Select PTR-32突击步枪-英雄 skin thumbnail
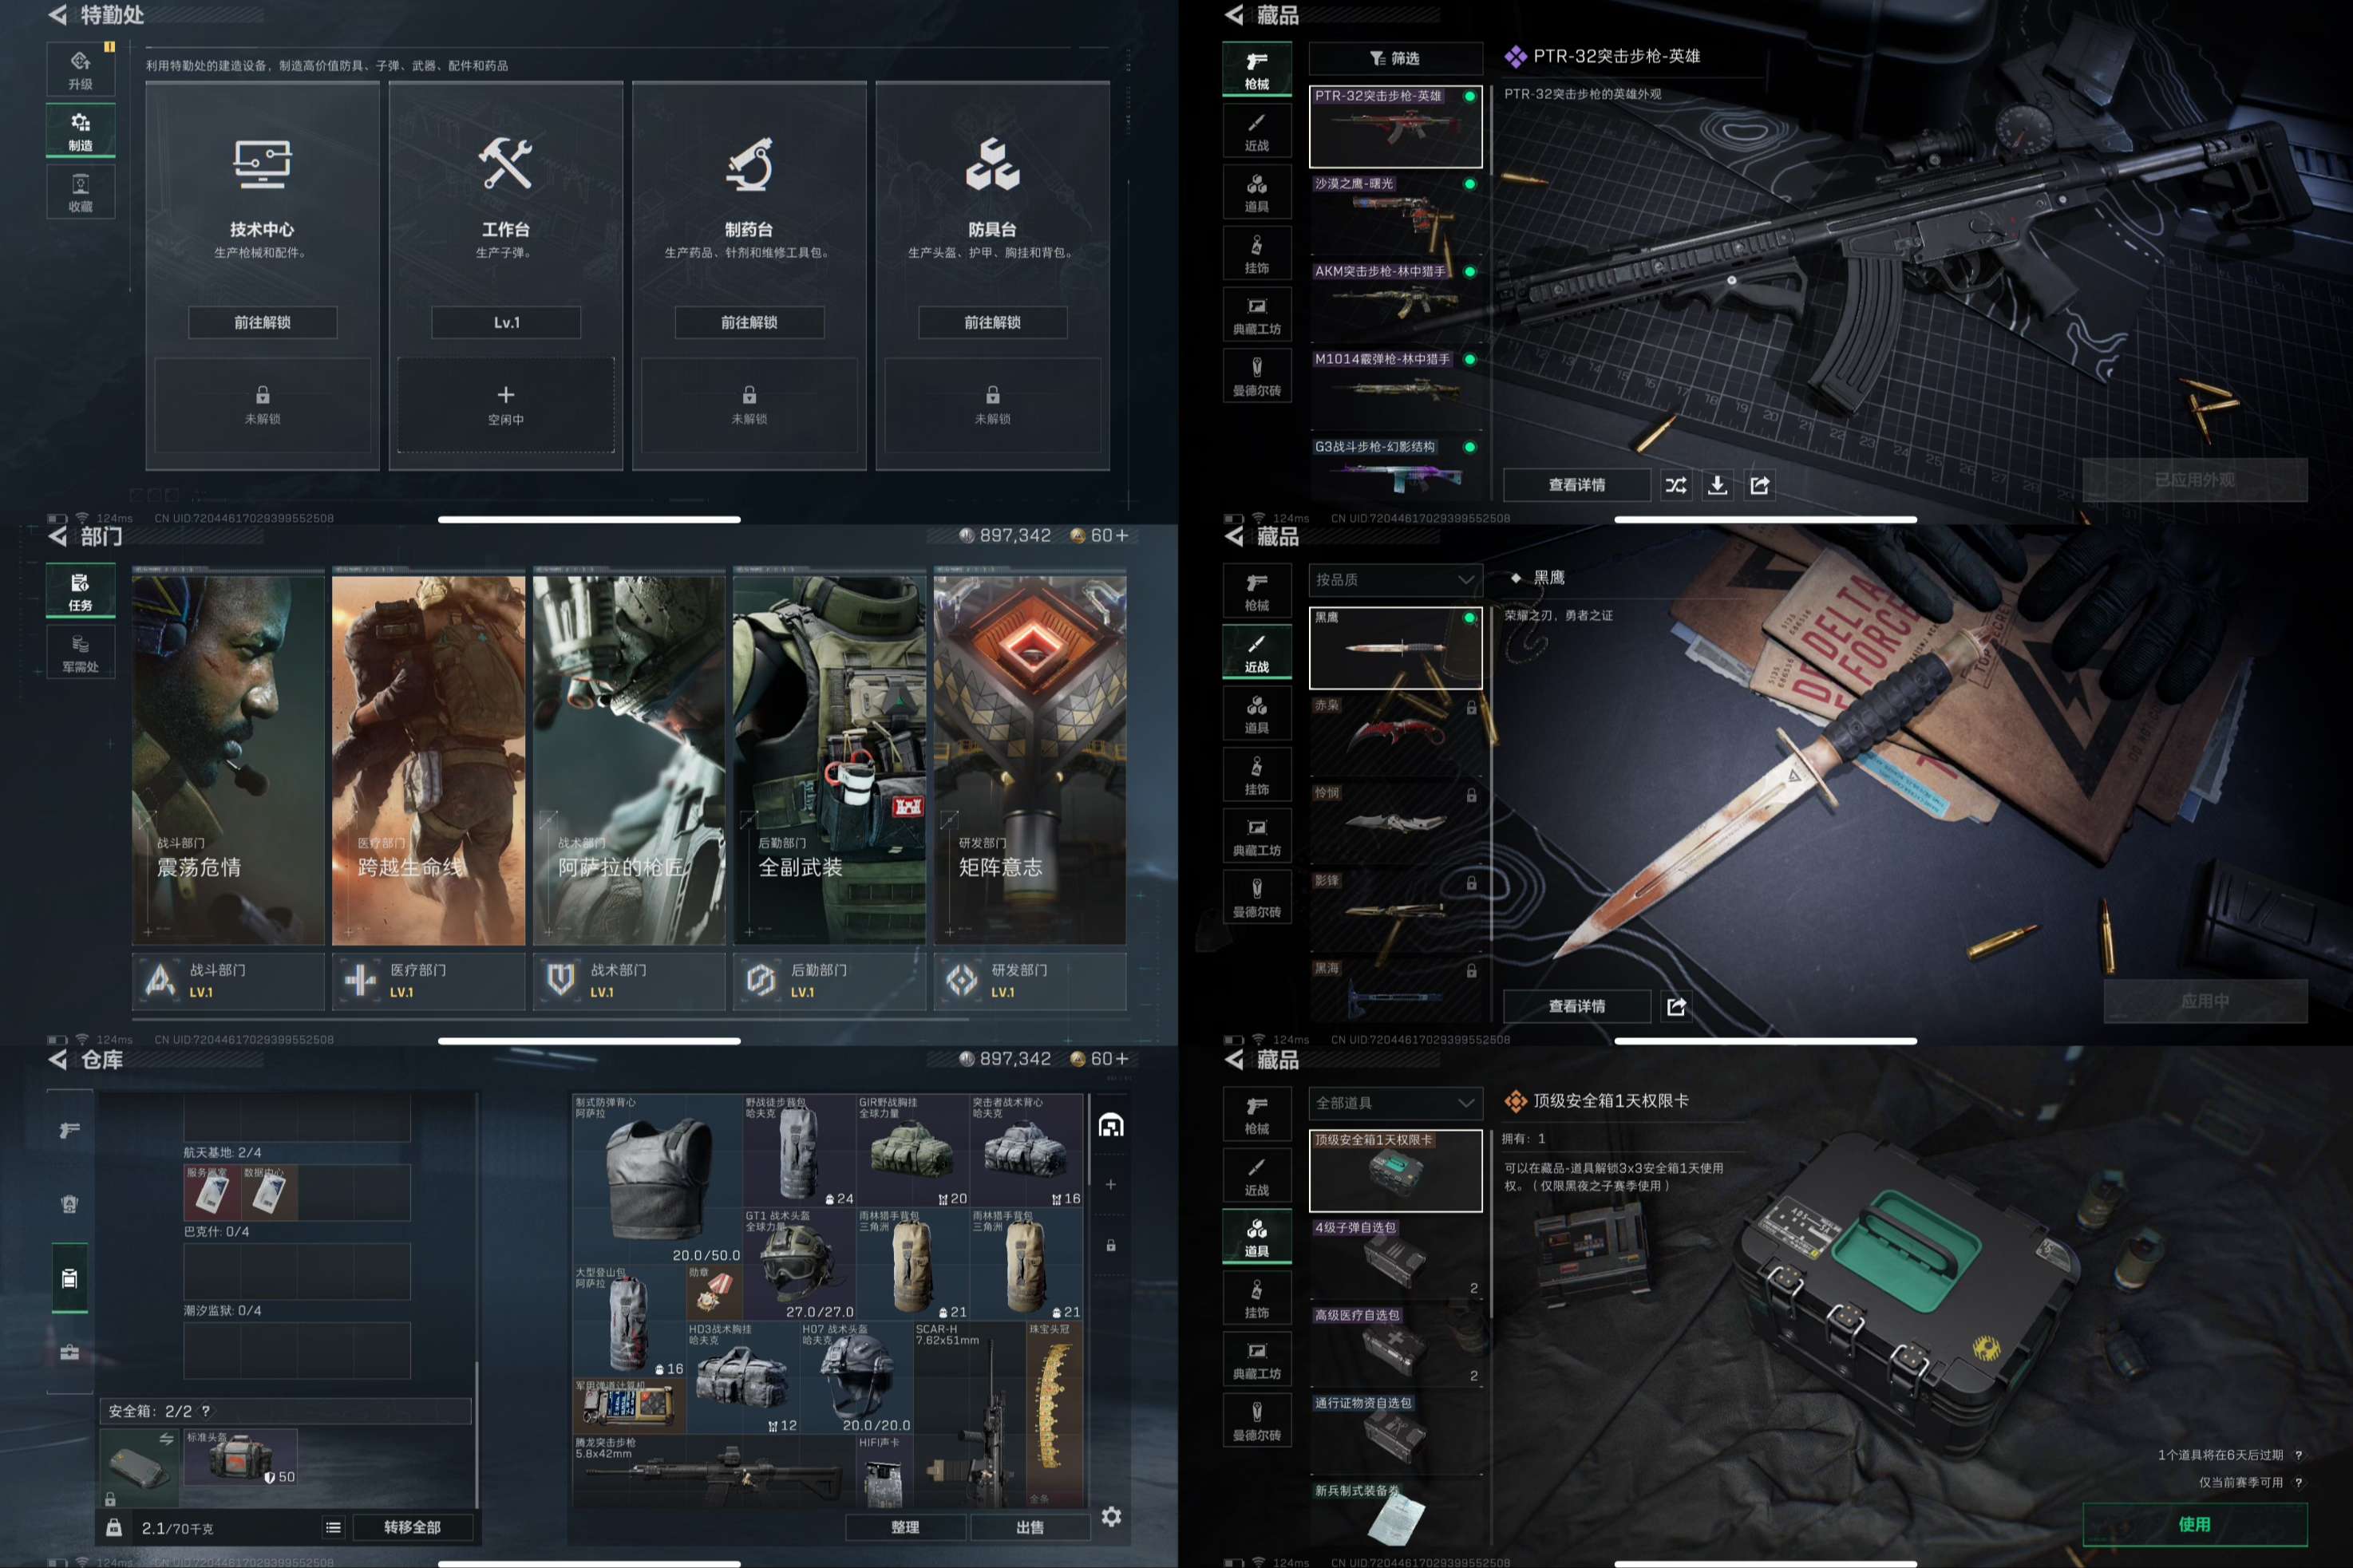The height and width of the screenshot is (1568, 2353). (x=1395, y=127)
